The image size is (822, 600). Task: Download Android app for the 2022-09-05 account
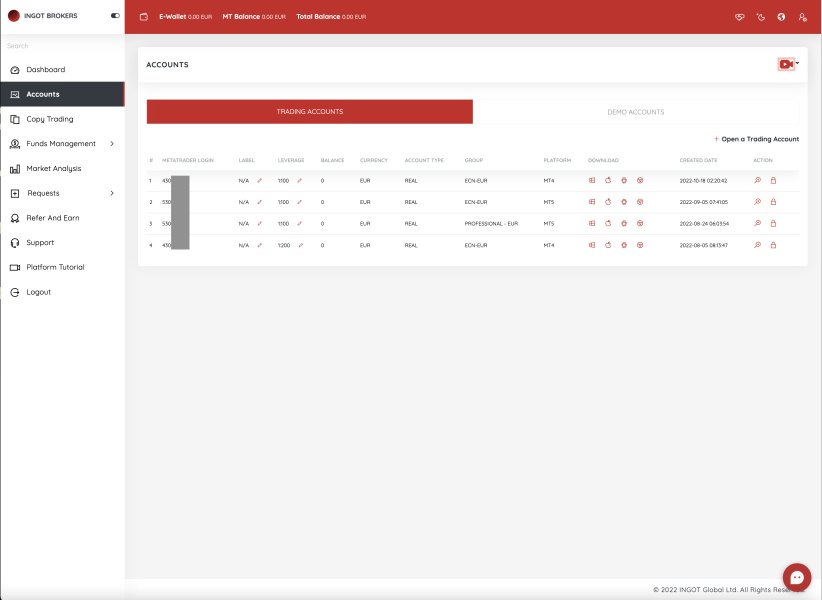tap(624, 202)
